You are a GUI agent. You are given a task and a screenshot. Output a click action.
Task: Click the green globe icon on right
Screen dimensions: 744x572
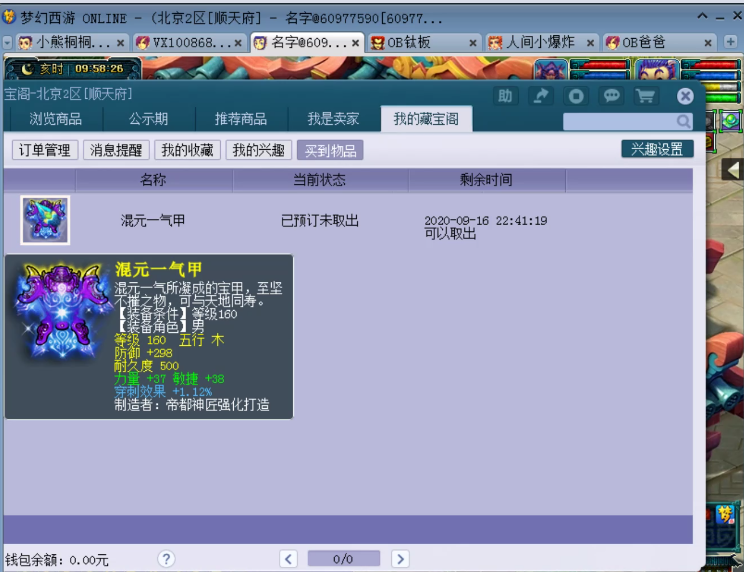pyautogui.click(x=731, y=121)
